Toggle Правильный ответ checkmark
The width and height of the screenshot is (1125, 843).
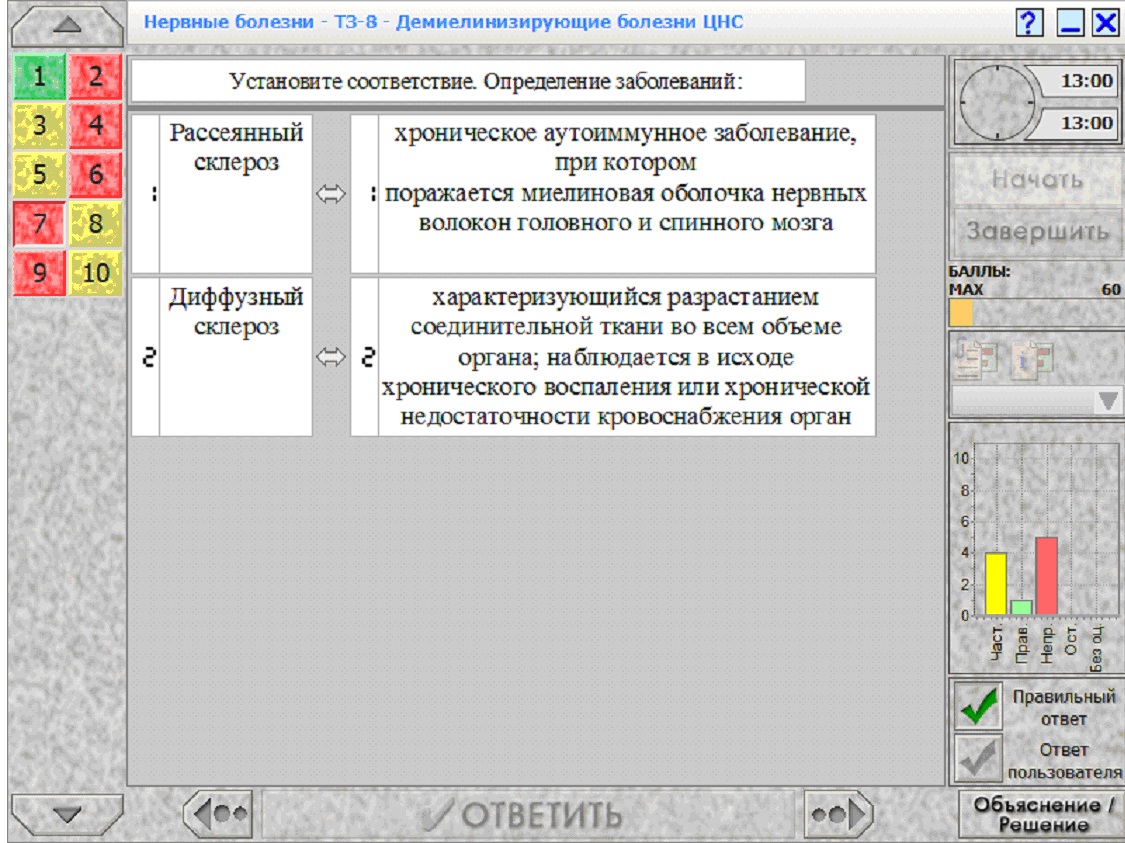(x=979, y=705)
